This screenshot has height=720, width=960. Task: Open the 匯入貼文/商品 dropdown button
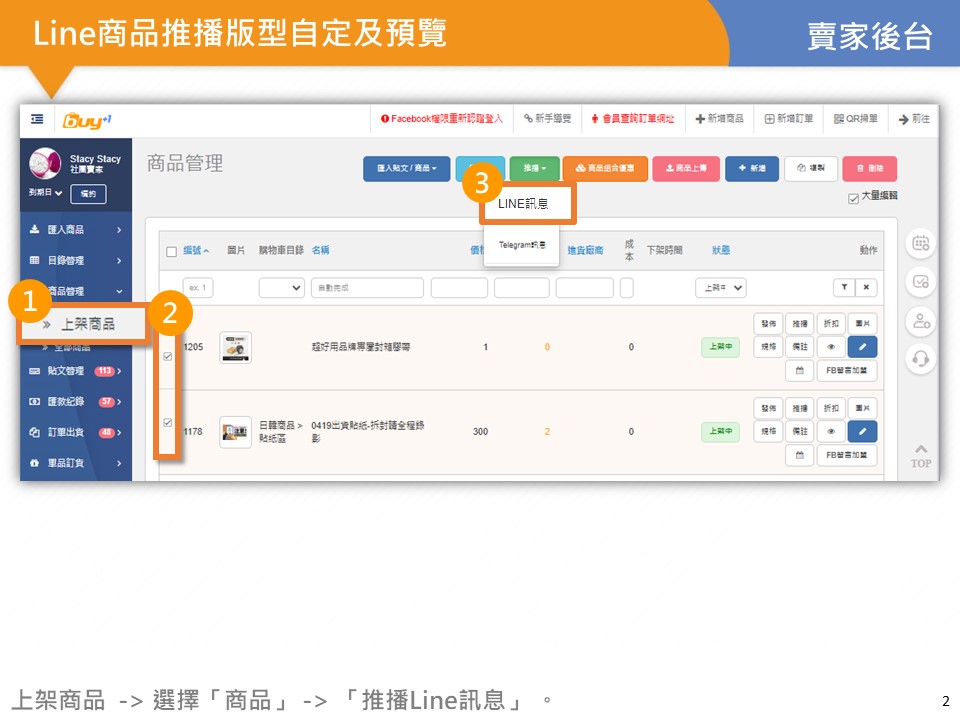[x=406, y=169]
